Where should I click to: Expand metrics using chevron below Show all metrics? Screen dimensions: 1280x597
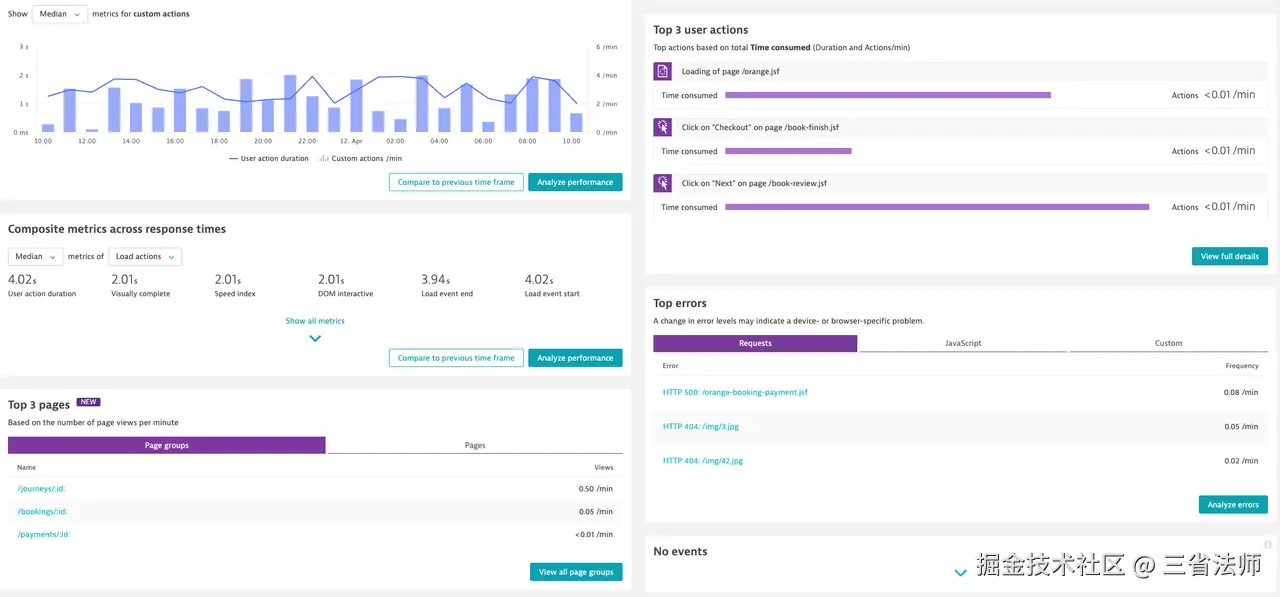coord(315,339)
